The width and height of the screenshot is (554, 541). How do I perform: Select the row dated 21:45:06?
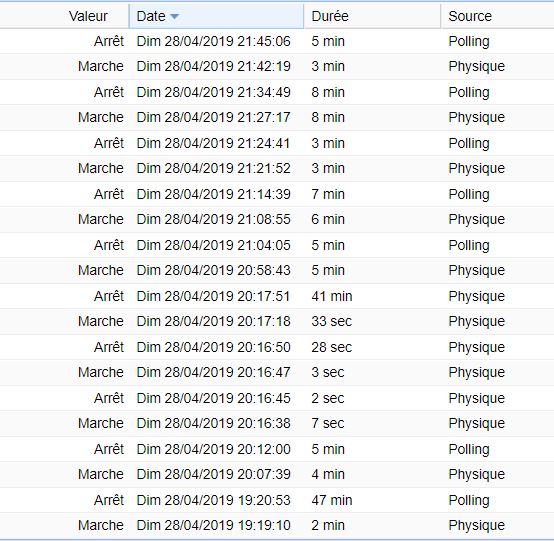tap(277, 41)
